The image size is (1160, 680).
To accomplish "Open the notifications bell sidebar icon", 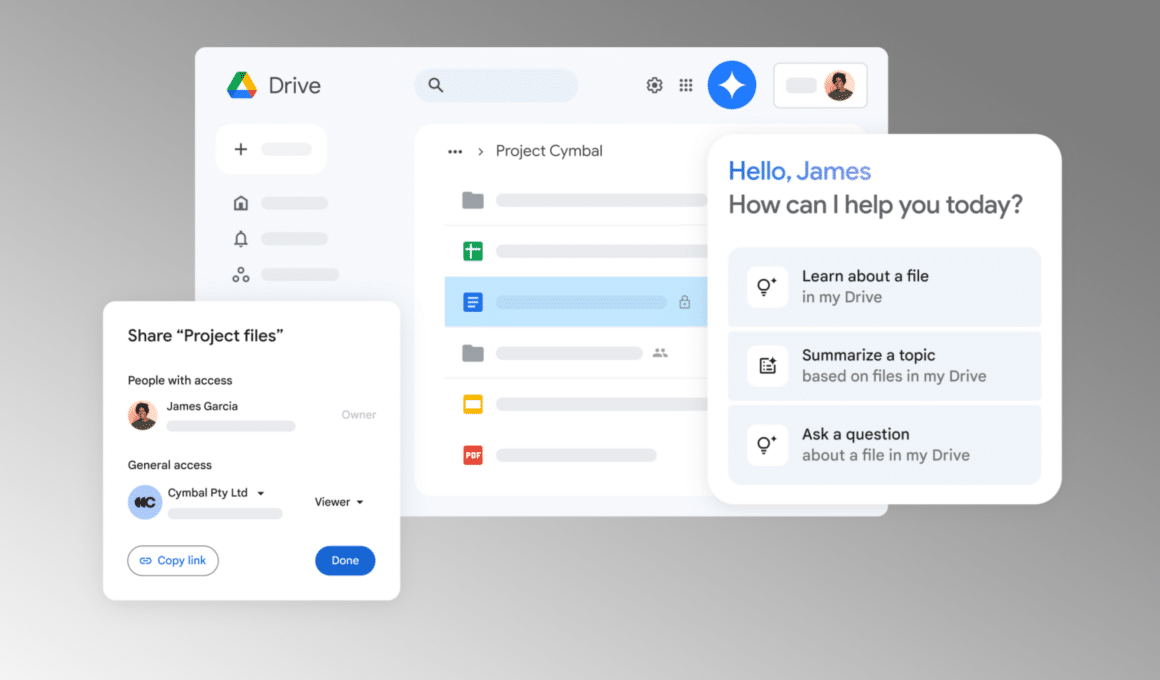I will tap(240, 238).
